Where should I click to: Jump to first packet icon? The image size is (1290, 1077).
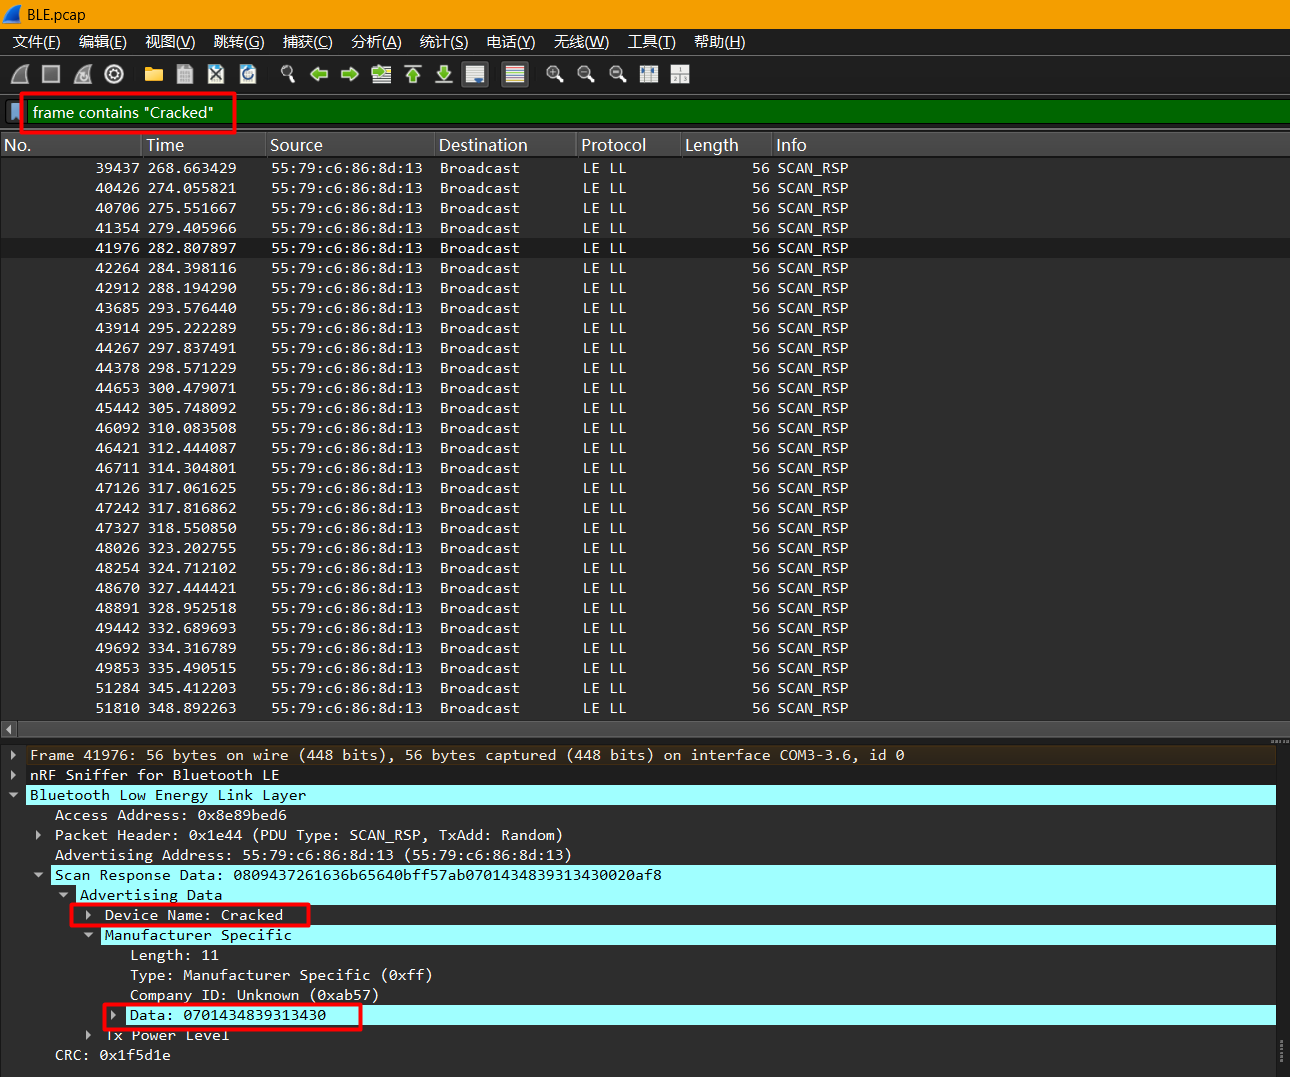[412, 74]
